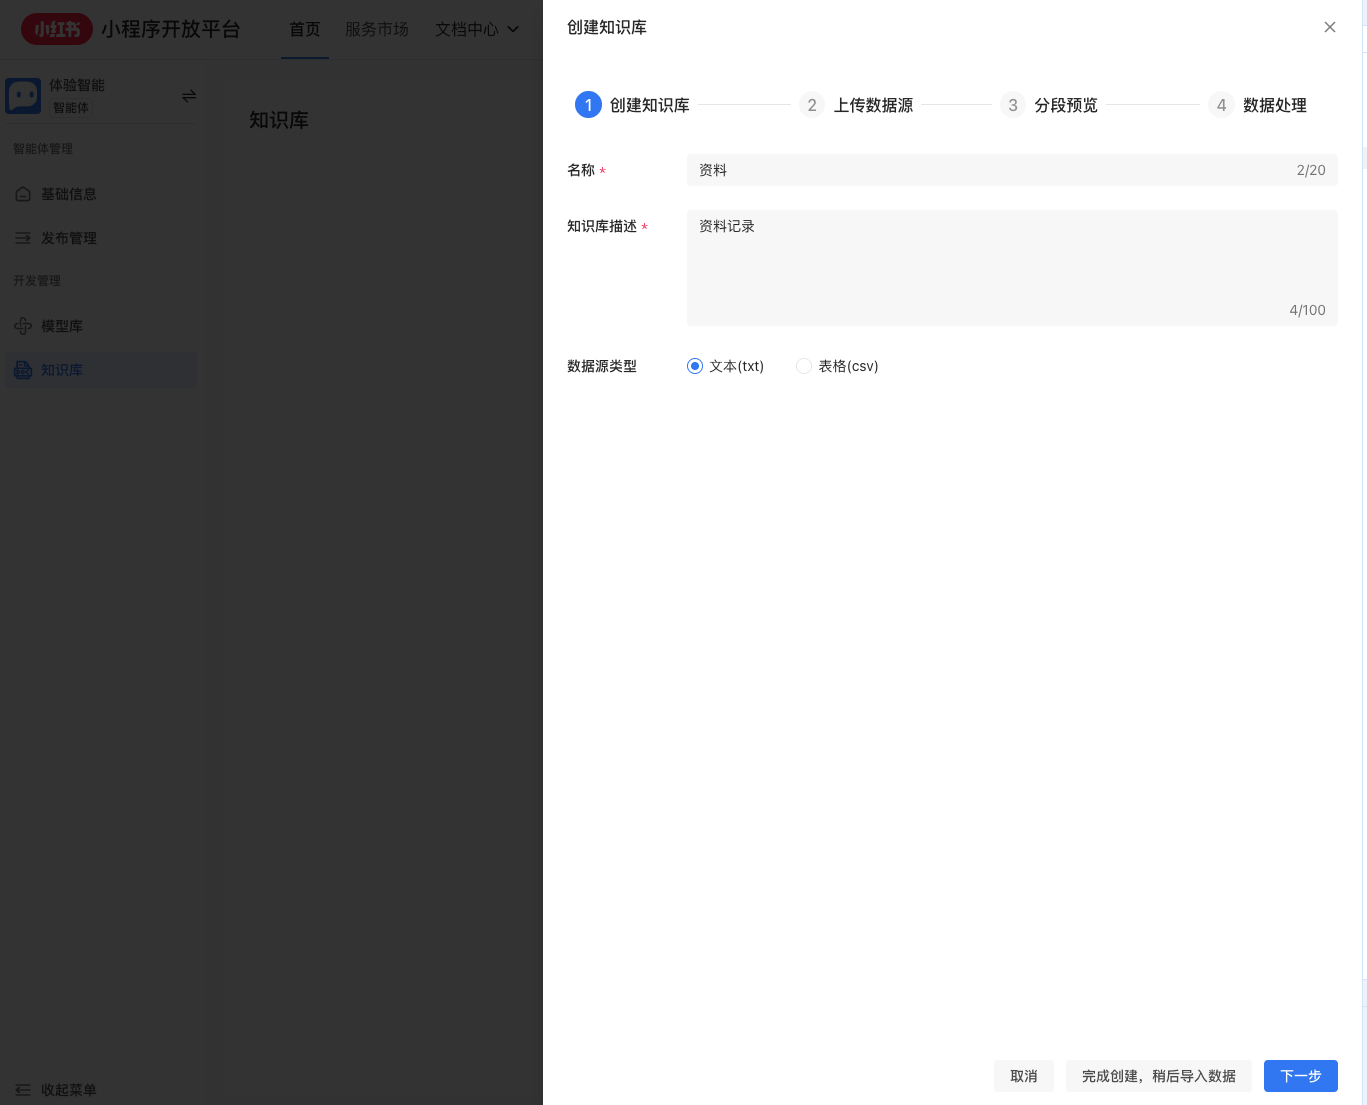
Task: Click the 名称 input containing 资料
Action: pos(1012,170)
